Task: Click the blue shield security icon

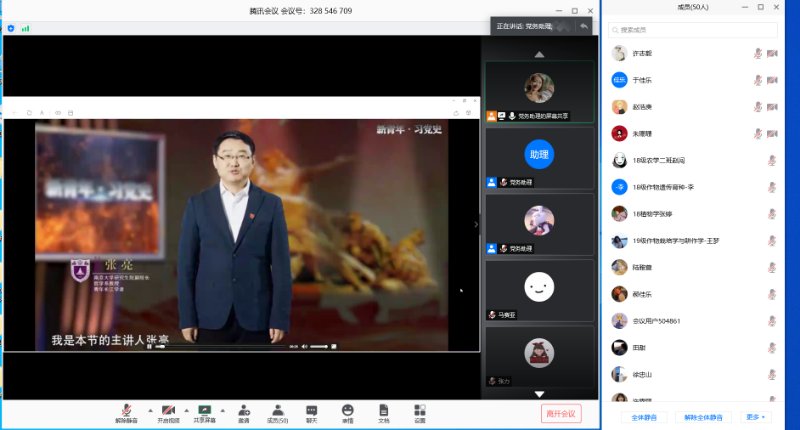Action: (11, 28)
